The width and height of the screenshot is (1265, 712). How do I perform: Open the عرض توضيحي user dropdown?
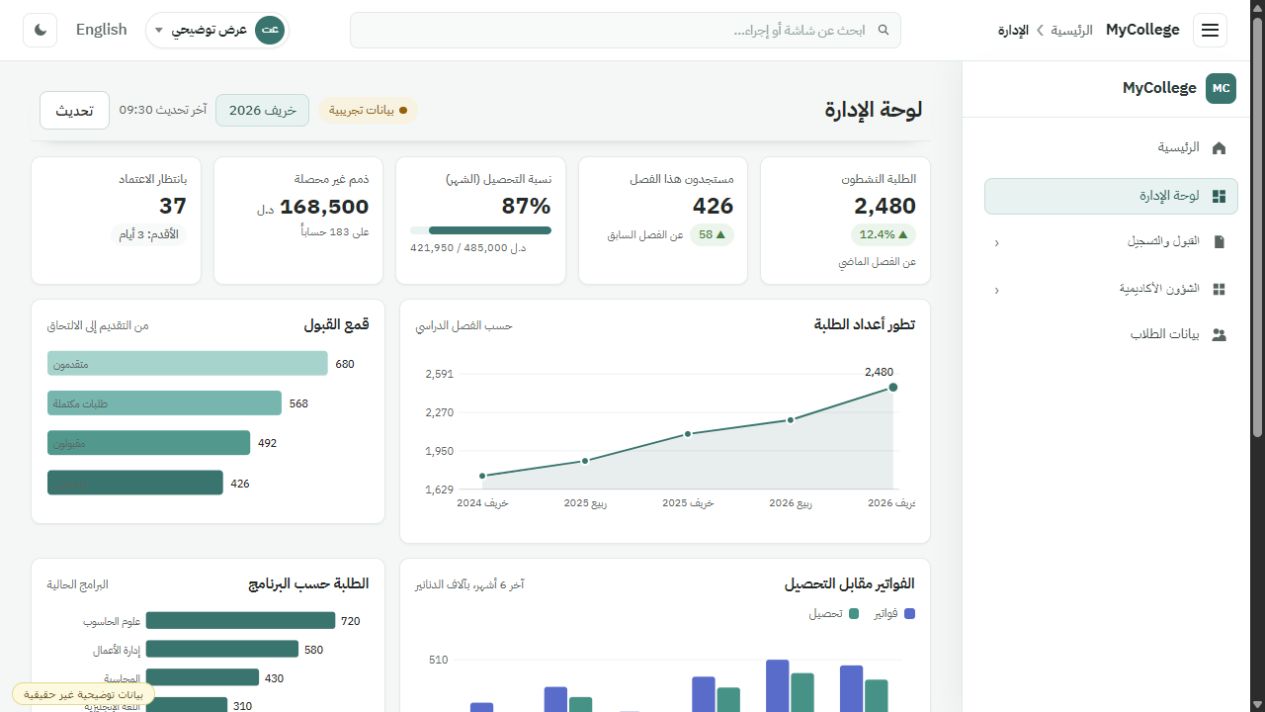point(217,30)
